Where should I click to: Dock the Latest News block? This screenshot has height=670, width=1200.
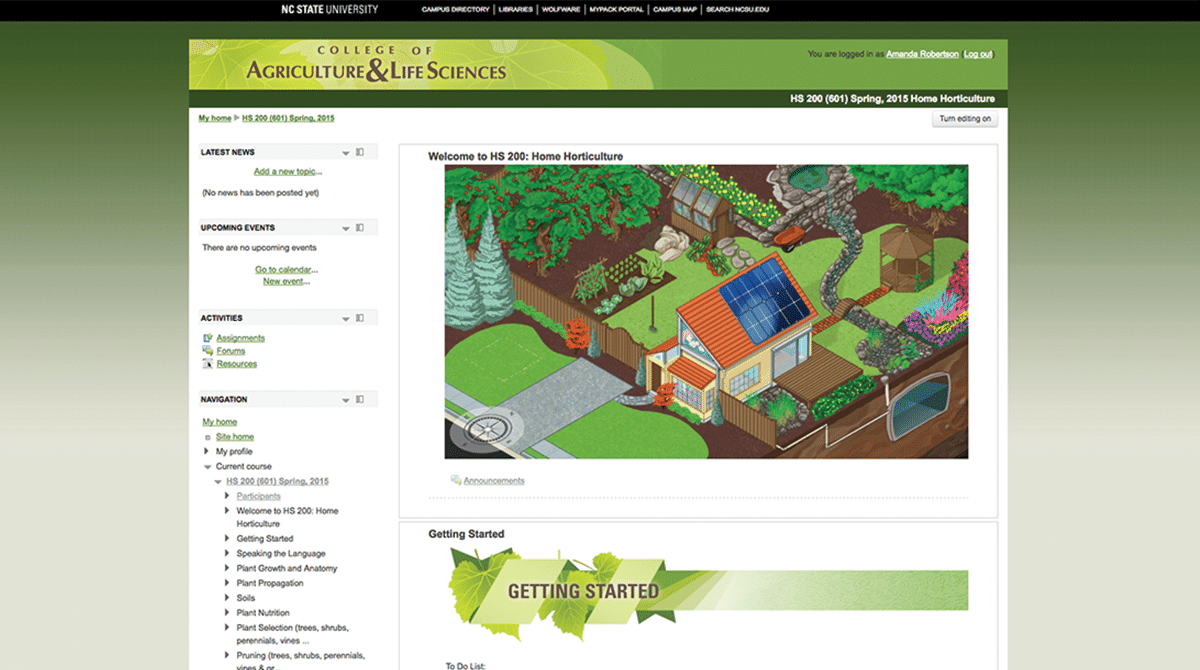[x=360, y=152]
